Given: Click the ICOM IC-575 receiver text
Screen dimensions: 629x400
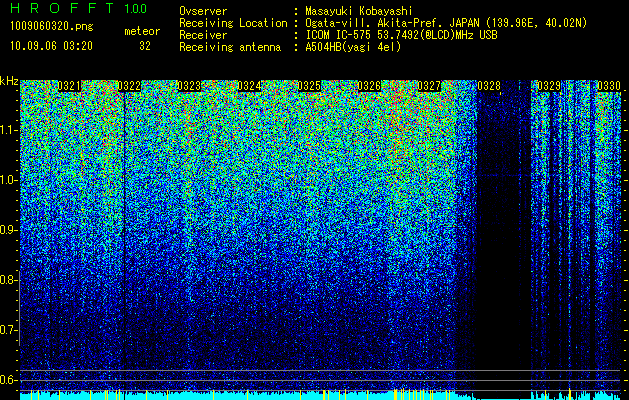Looking at the screenshot, I should [x=401, y=35].
